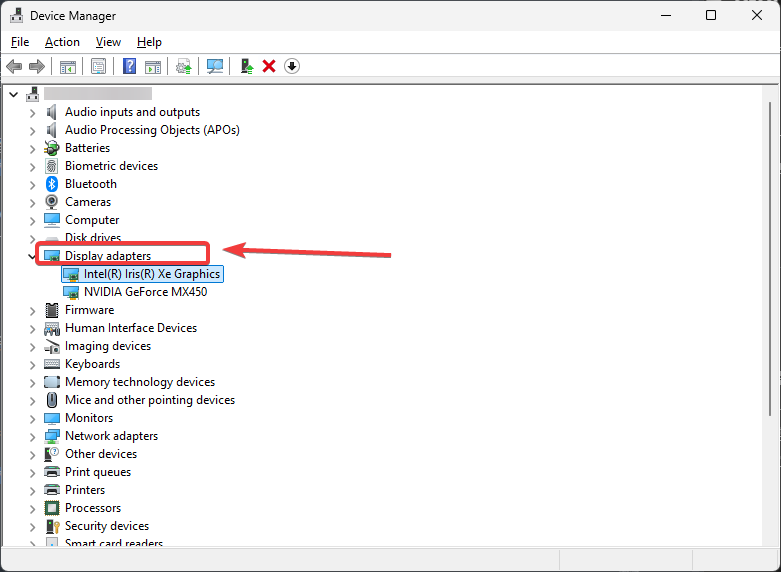
Task: Collapse the Display adapters chevron
Action: tap(32, 257)
